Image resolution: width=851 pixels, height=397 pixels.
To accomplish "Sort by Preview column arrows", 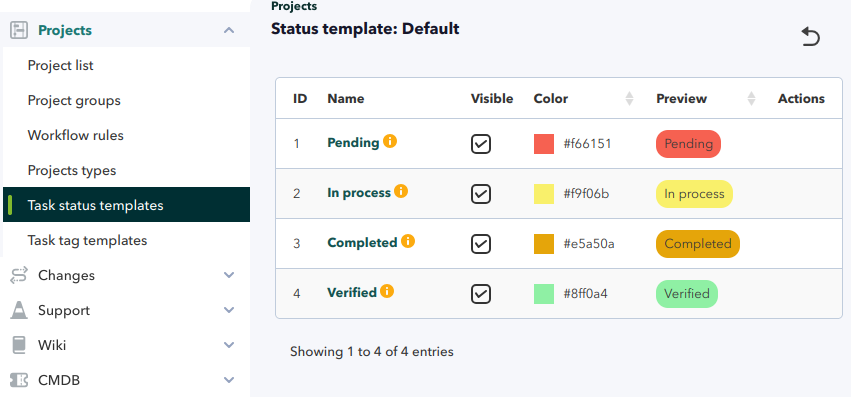I will 751,99.
